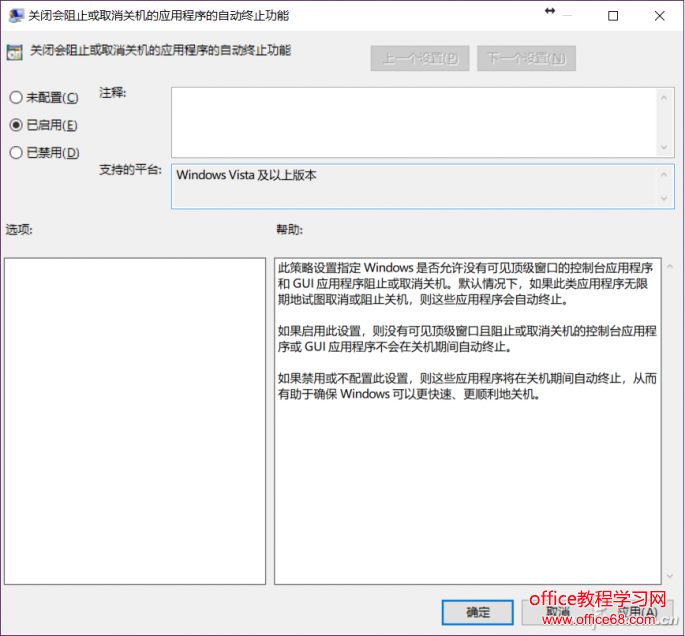Image resolution: width=685 pixels, height=636 pixels.
Task: Click the help panel scroll down arrow
Action: (670, 577)
